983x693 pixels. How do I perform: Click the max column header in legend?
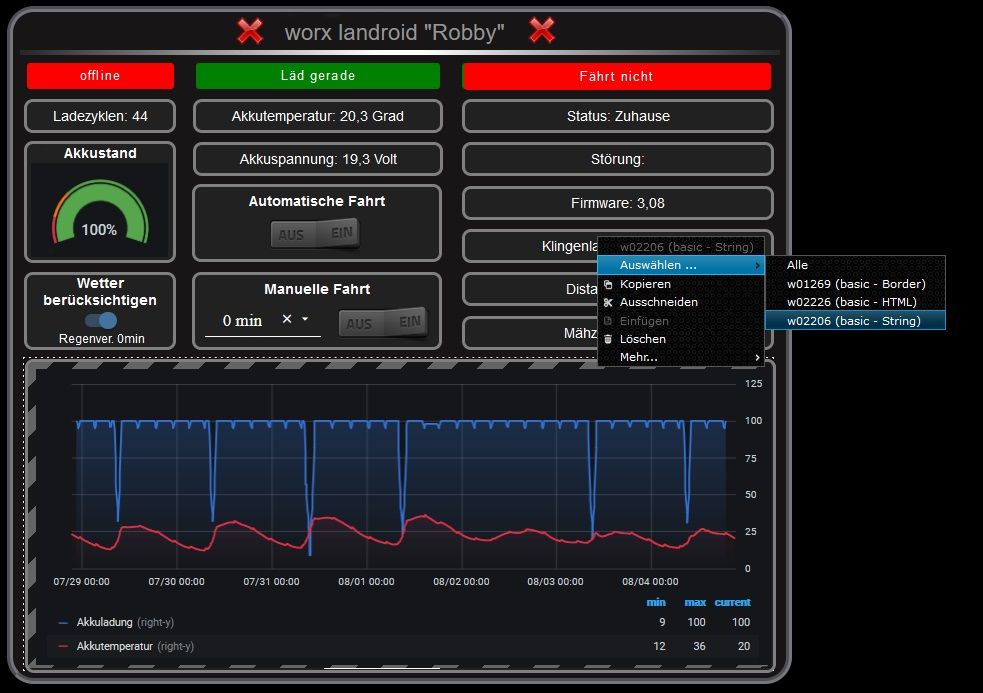(695, 603)
